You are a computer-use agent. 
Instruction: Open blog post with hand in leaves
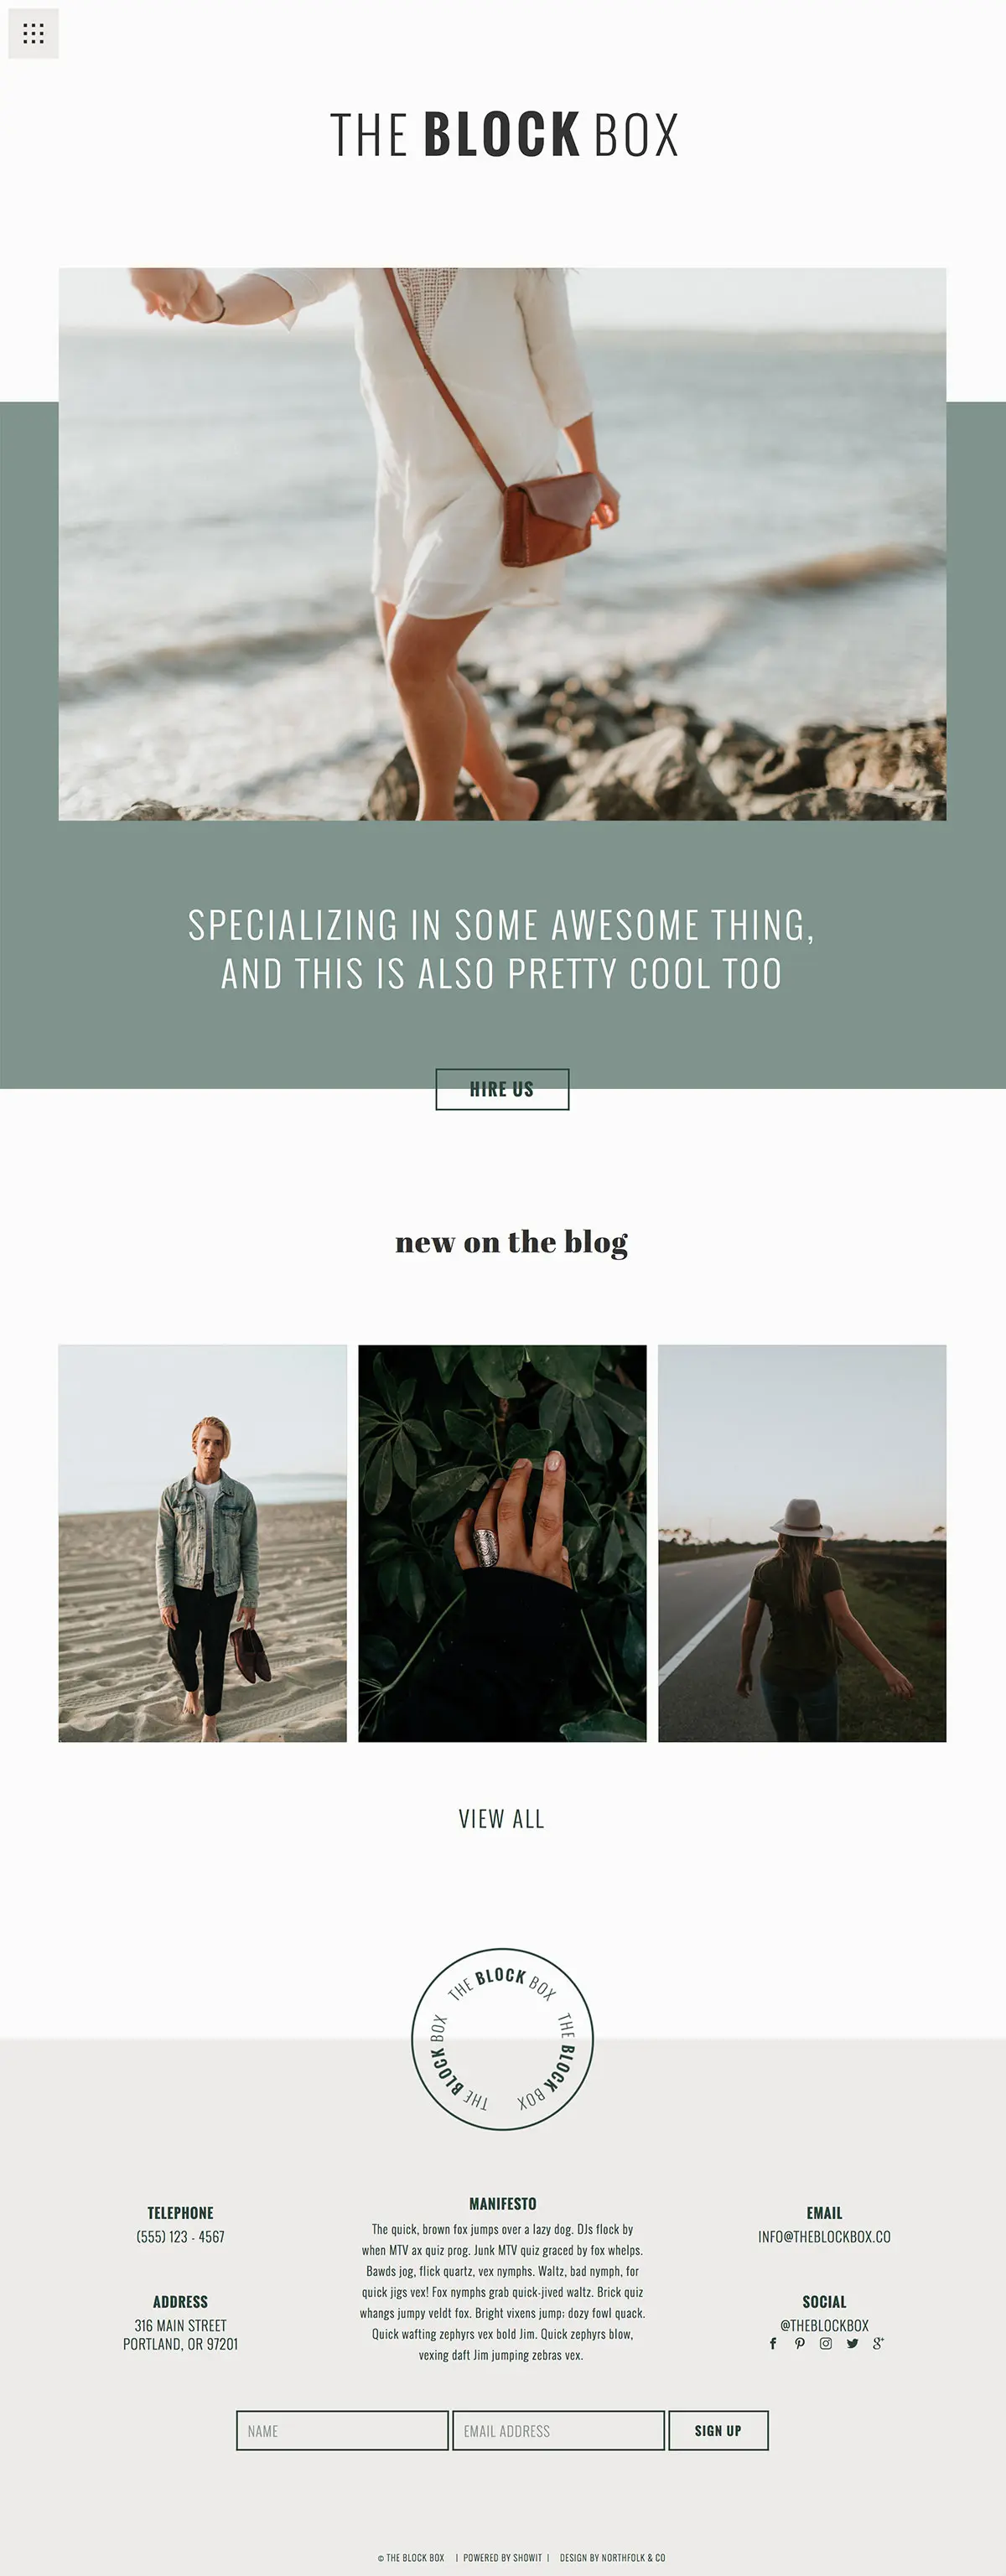pos(502,1543)
